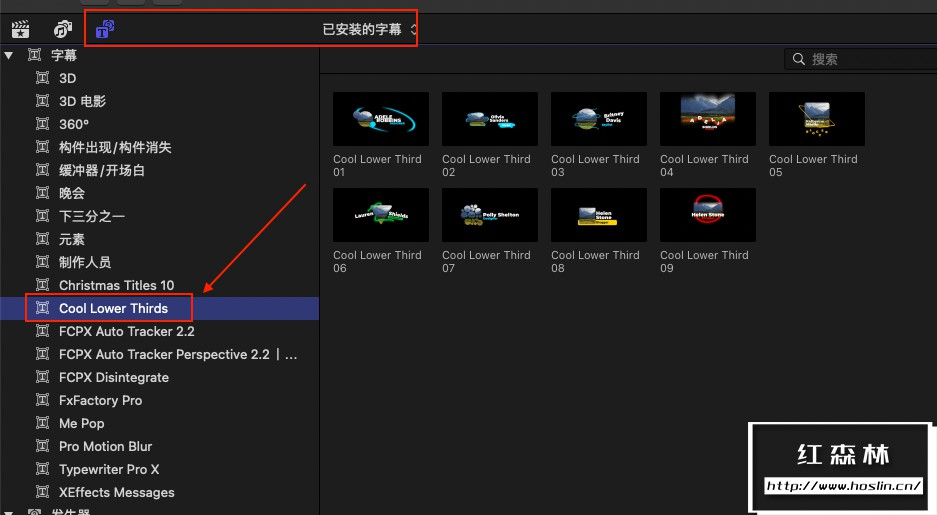Open the Photos and Audio sidebar icon
937x515 pixels.
point(63,29)
